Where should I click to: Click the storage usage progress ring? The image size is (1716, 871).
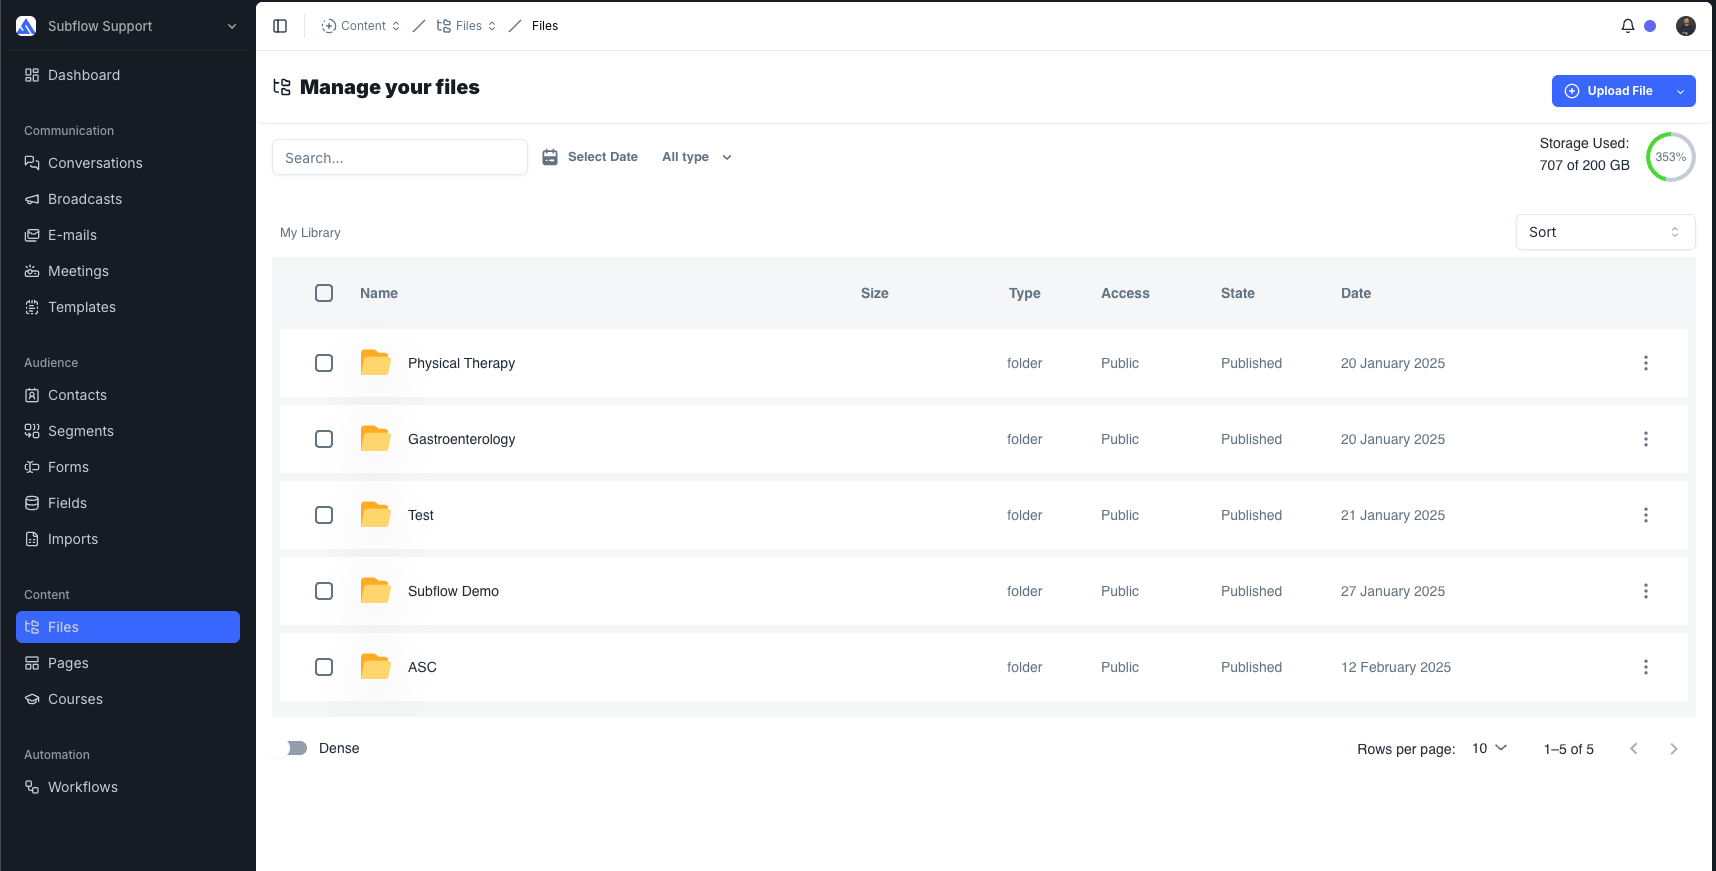pyautogui.click(x=1670, y=157)
